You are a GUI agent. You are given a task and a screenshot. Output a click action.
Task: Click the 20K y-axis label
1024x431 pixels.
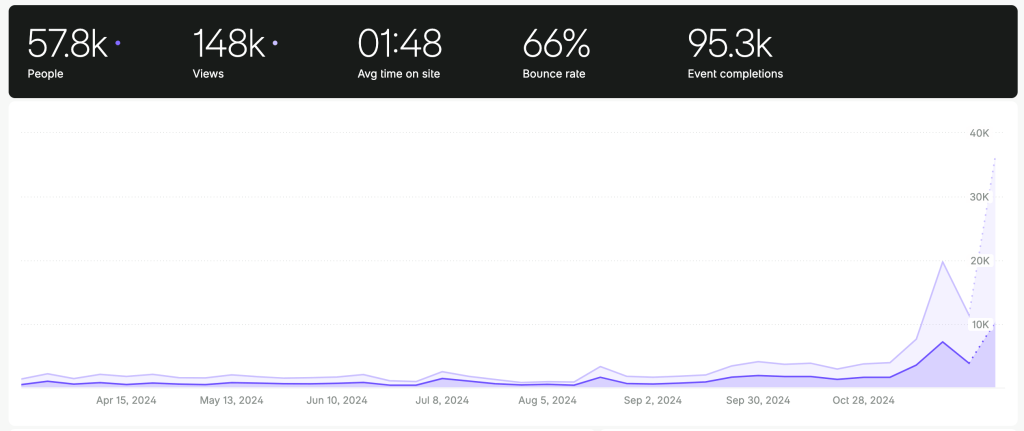tap(978, 261)
